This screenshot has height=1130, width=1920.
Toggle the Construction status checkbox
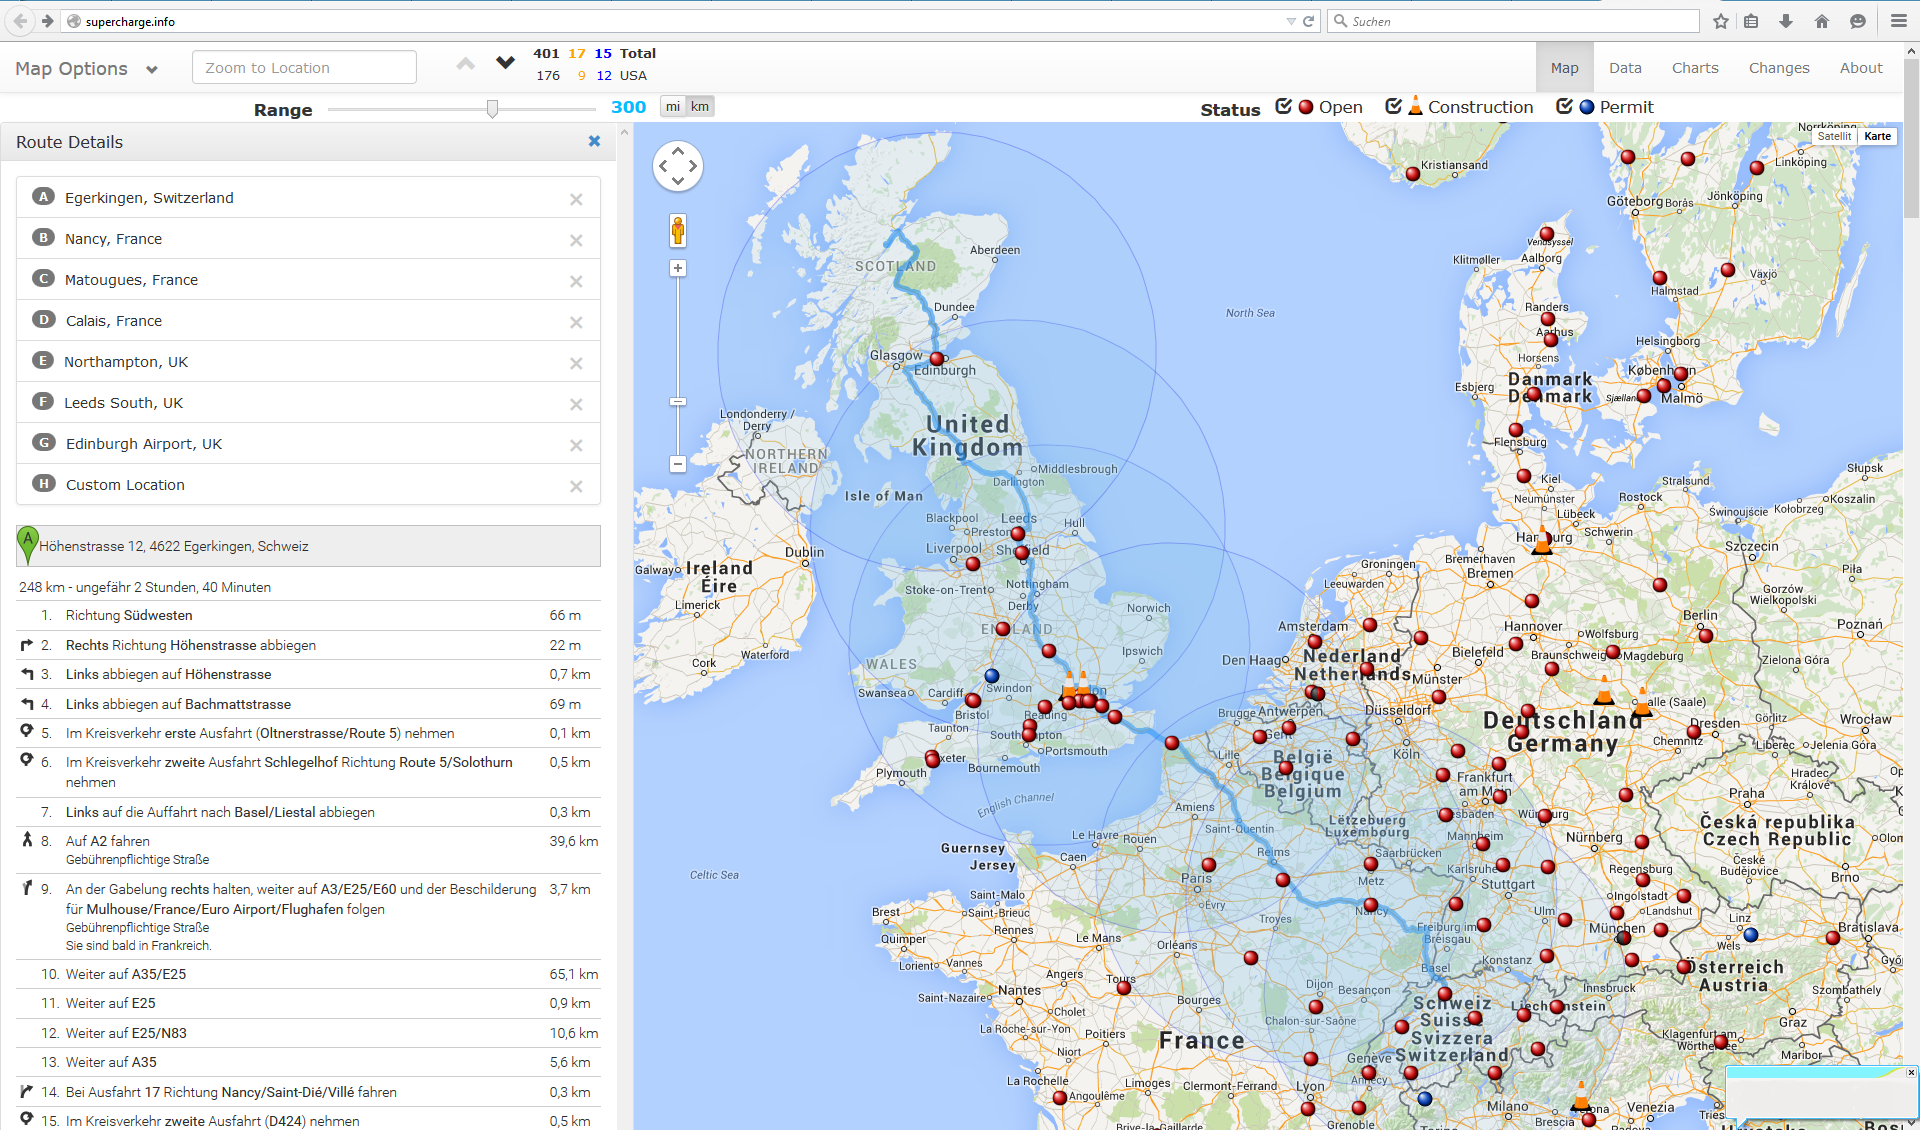pos(1393,107)
